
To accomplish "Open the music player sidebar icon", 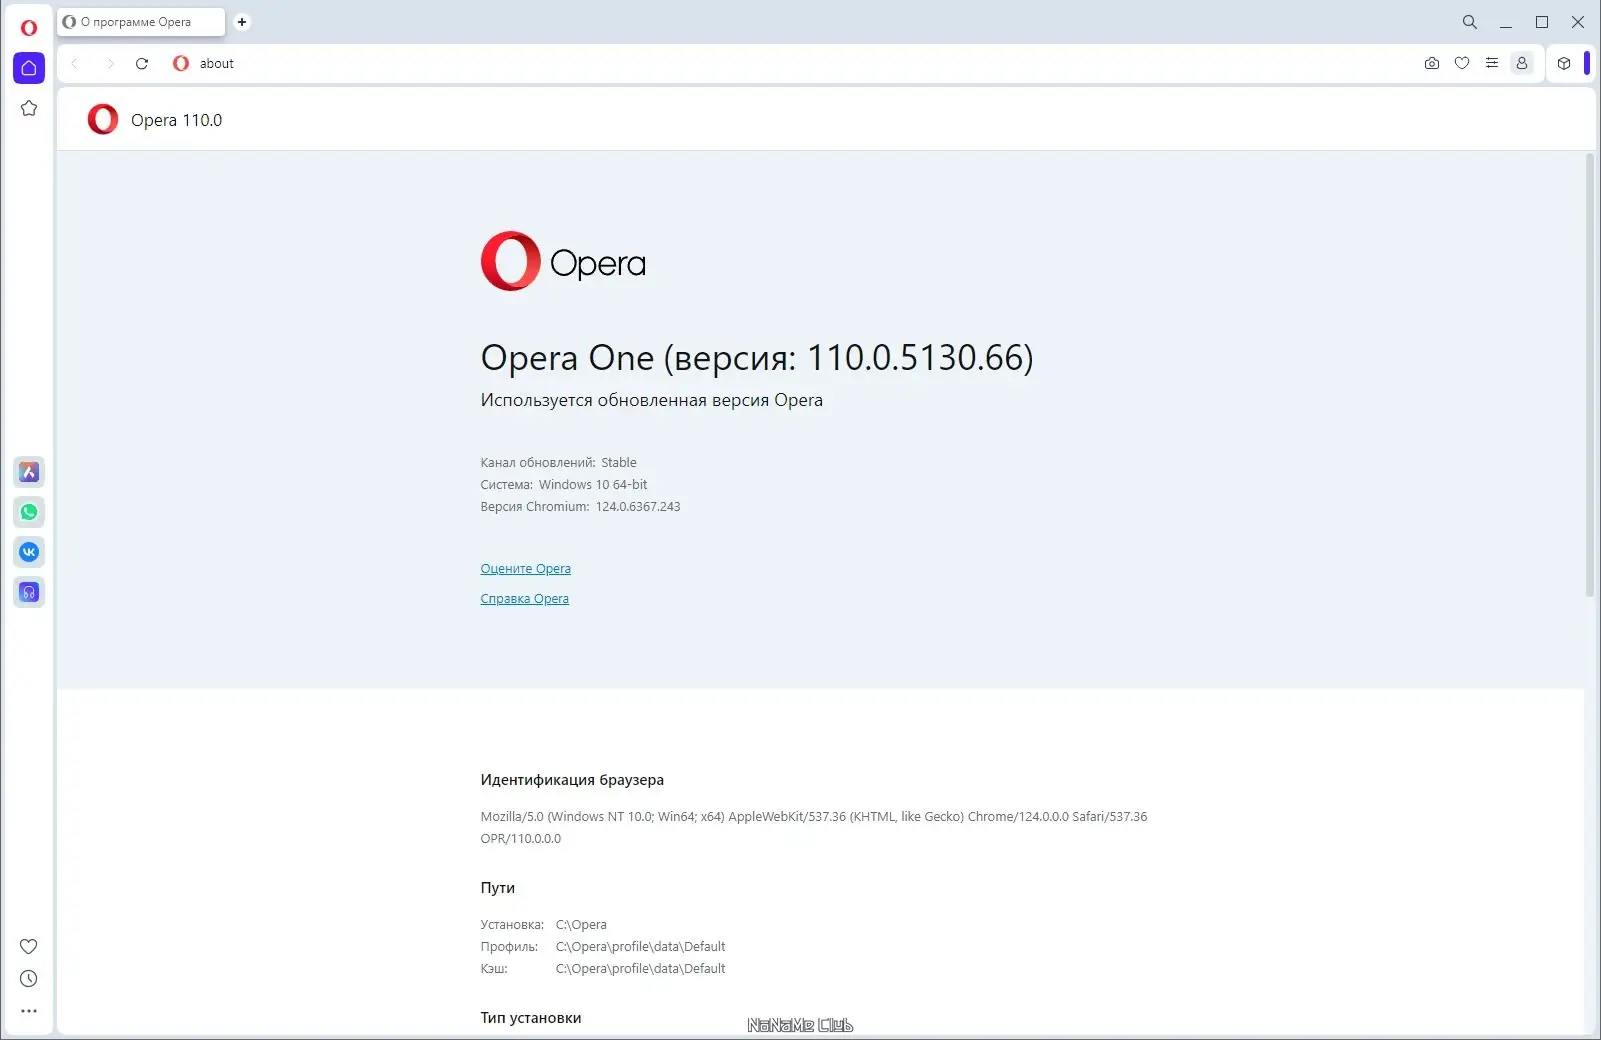I will 29,592.
